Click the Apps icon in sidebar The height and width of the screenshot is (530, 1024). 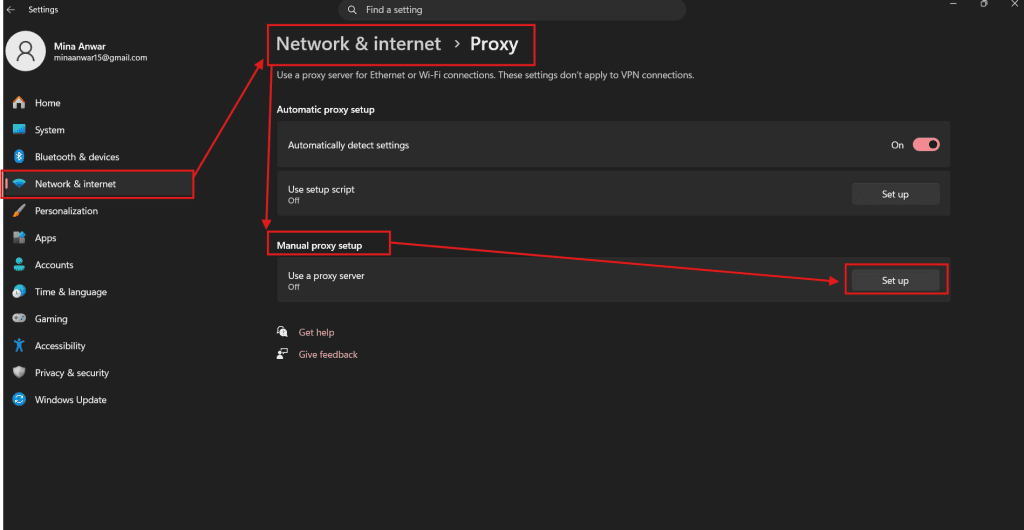coord(19,238)
